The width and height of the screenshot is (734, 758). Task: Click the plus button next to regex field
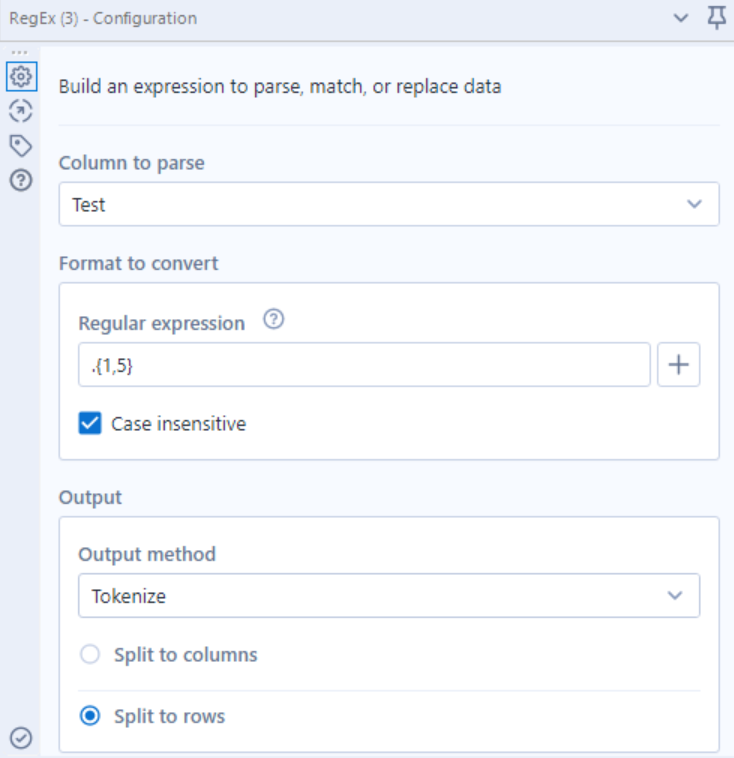pos(678,365)
